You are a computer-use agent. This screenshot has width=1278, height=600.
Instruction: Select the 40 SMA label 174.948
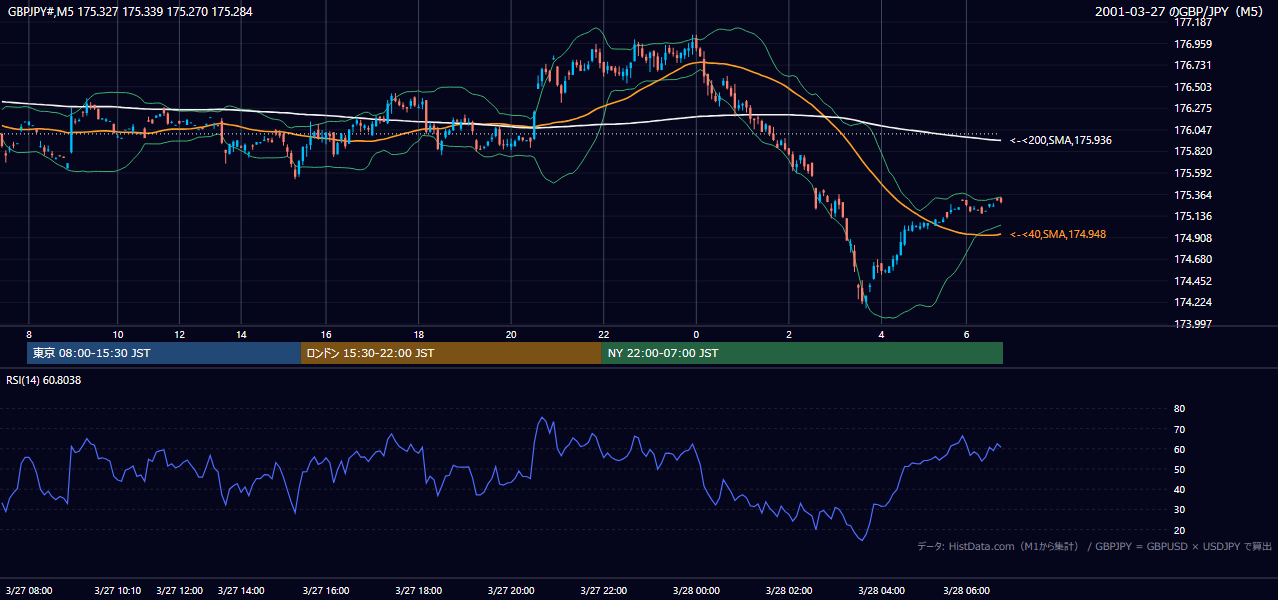pos(1058,234)
